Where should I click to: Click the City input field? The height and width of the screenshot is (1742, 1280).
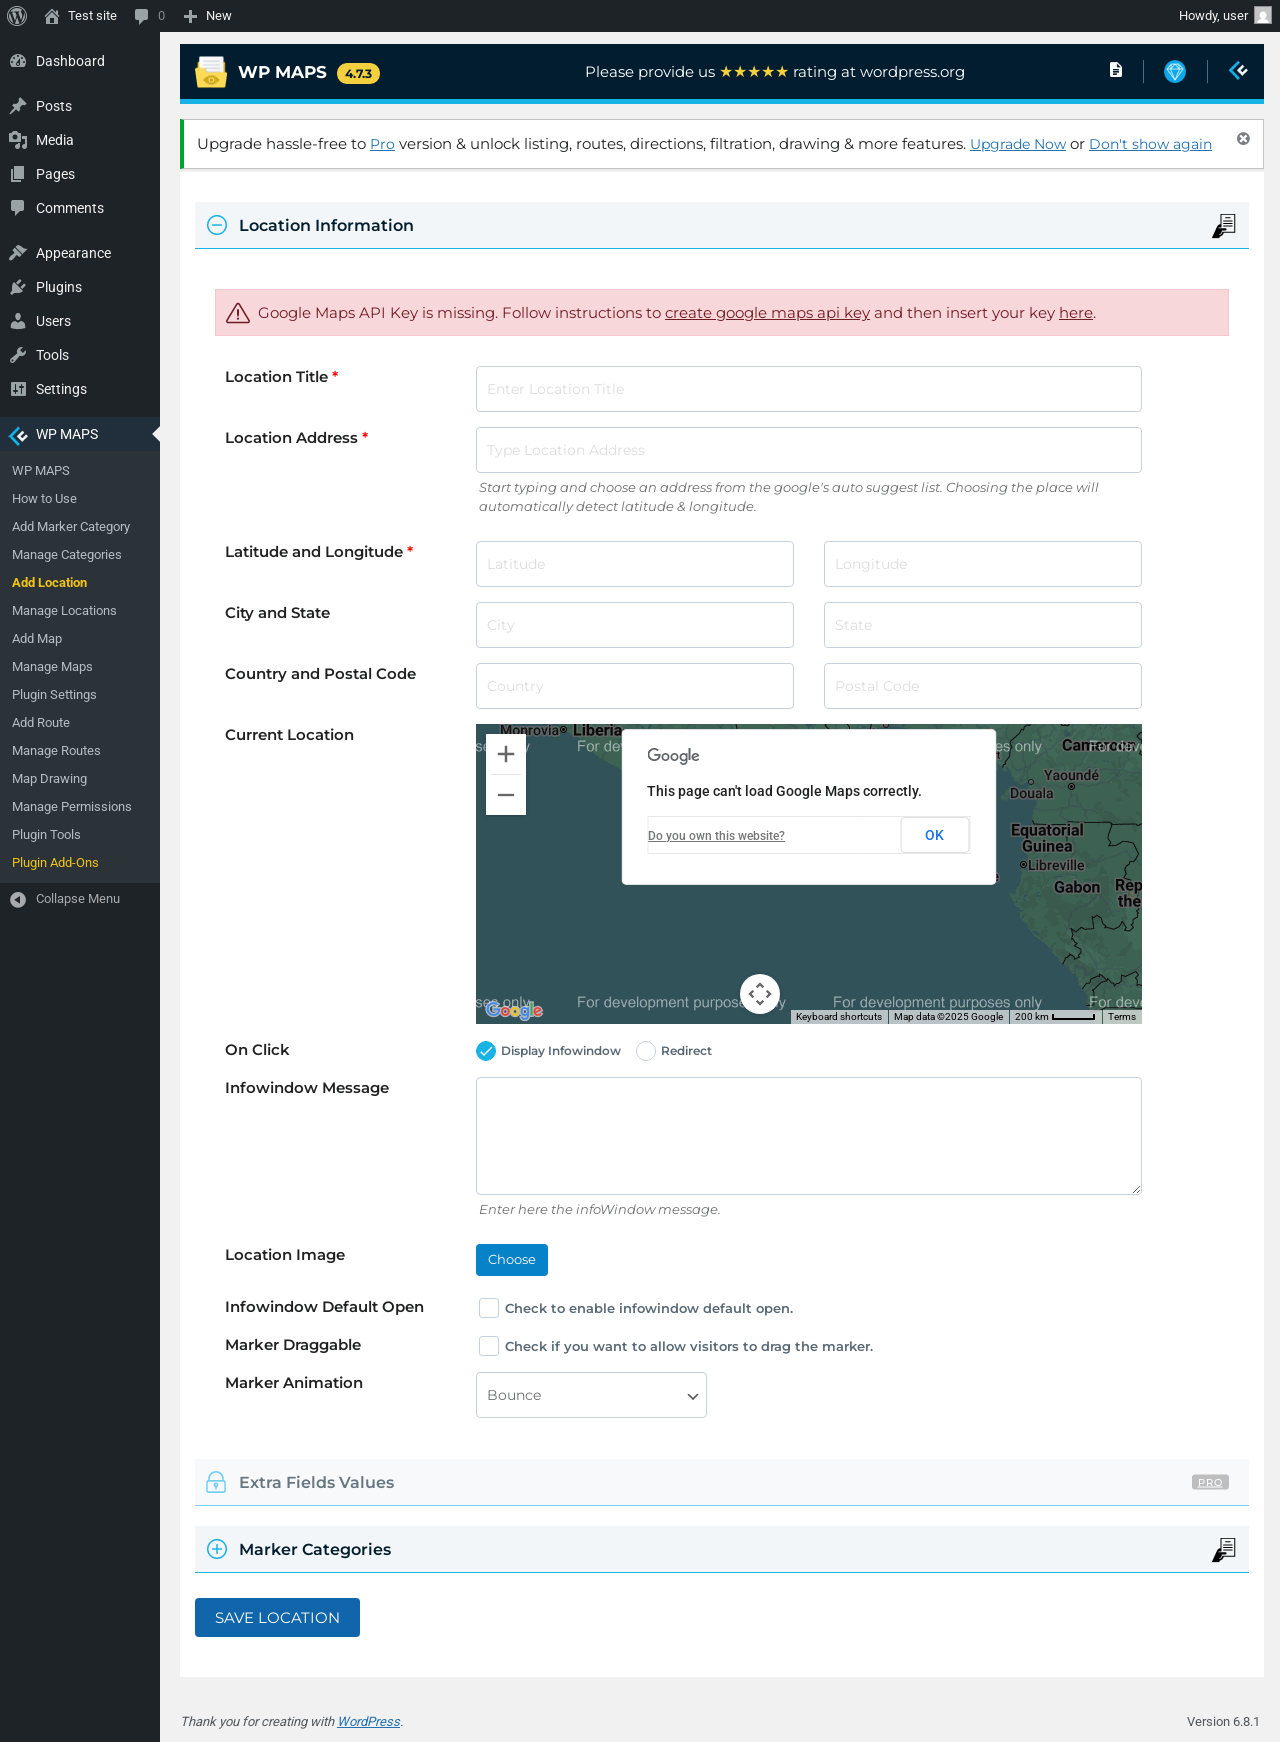click(x=635, y=625)
